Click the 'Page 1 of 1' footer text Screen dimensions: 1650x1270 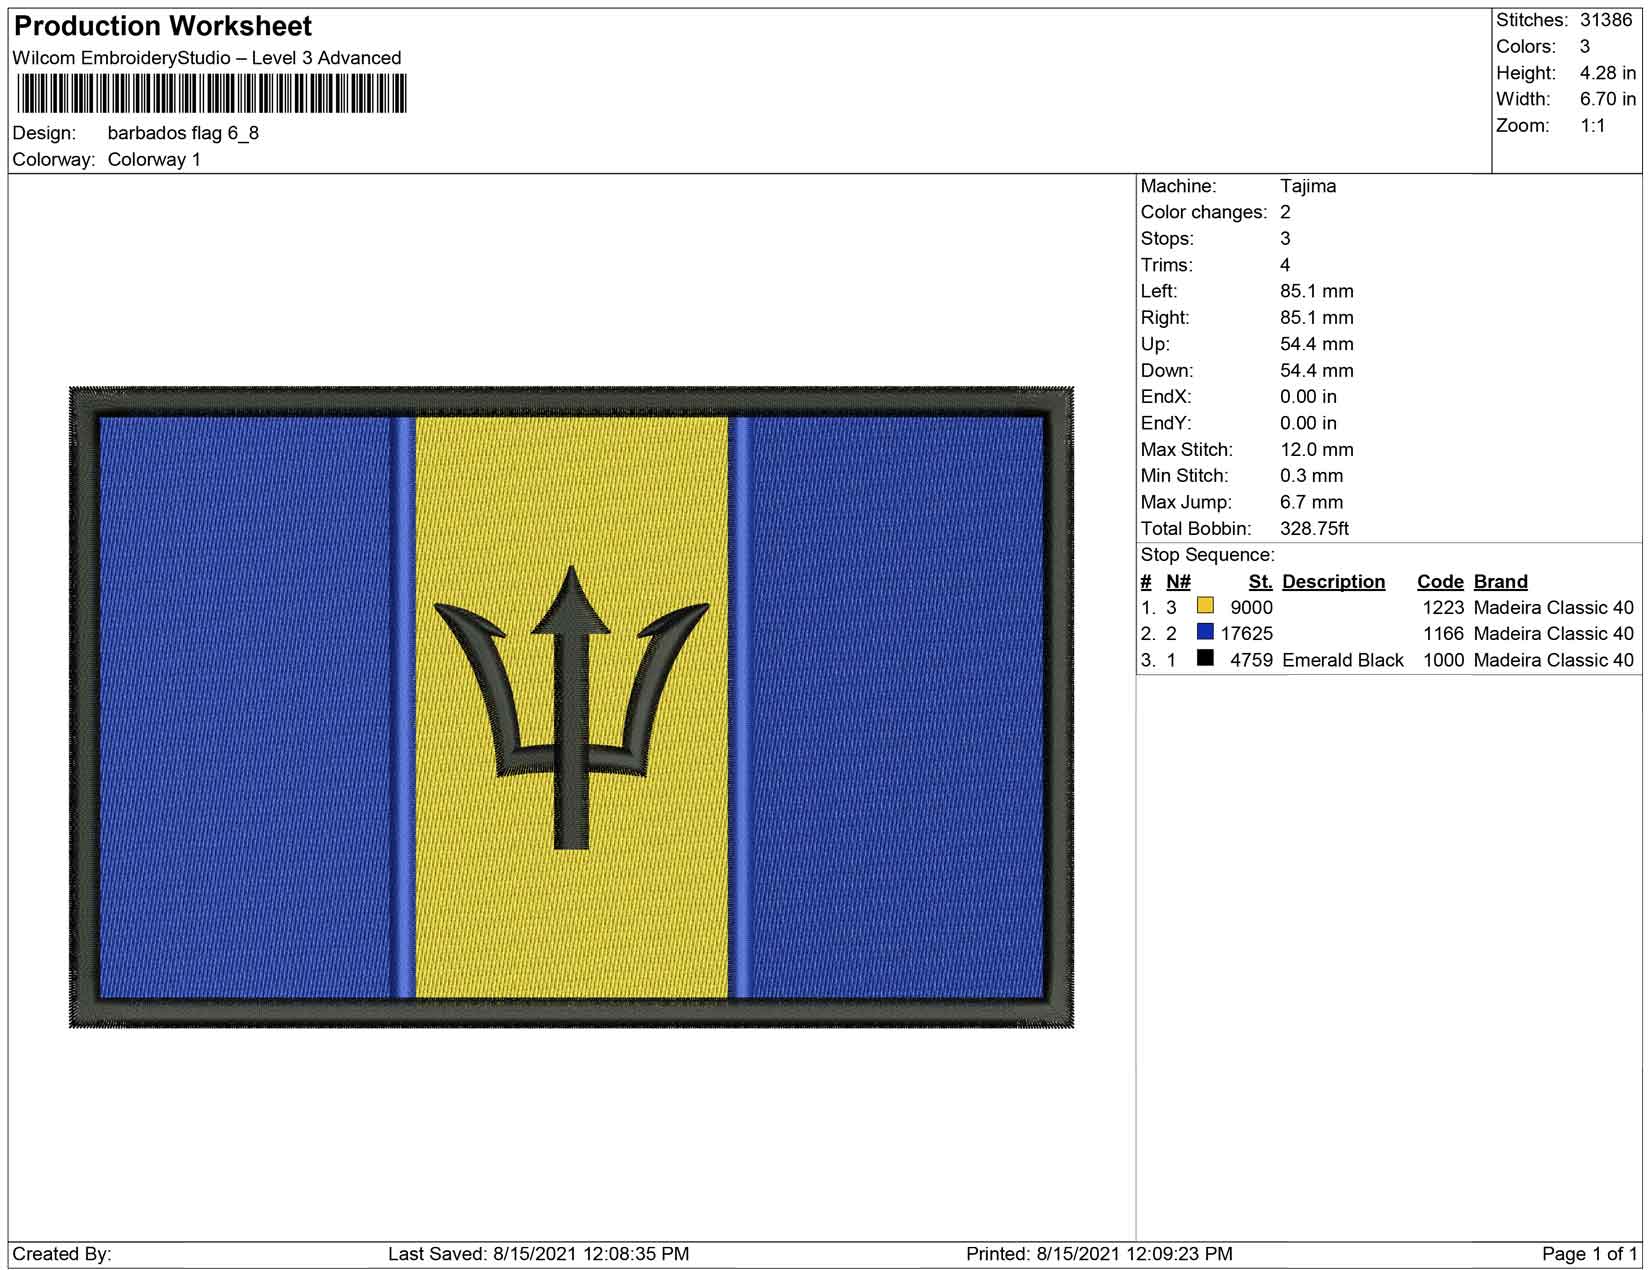(1590, 1254)
